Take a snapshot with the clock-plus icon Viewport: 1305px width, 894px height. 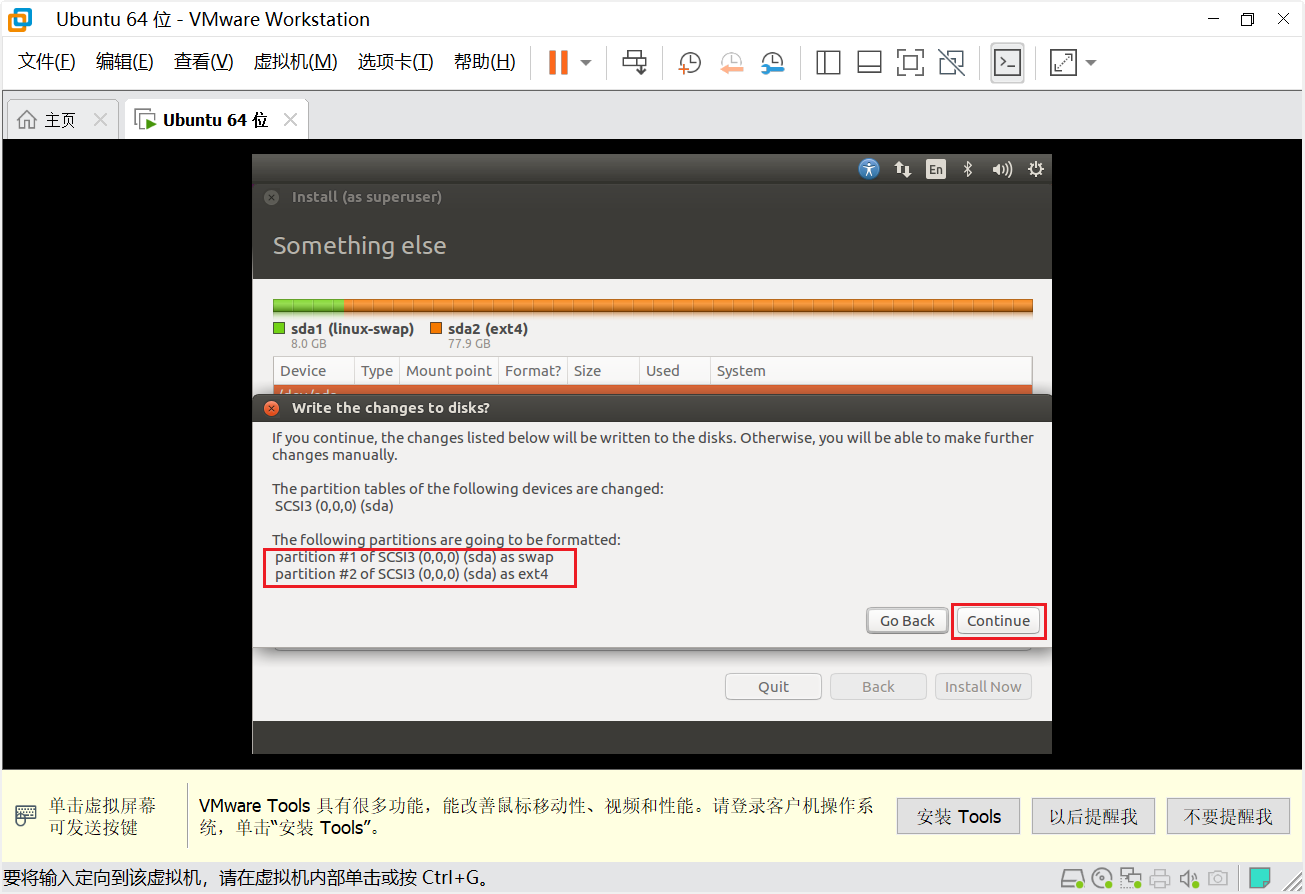[x=689, y=63]
